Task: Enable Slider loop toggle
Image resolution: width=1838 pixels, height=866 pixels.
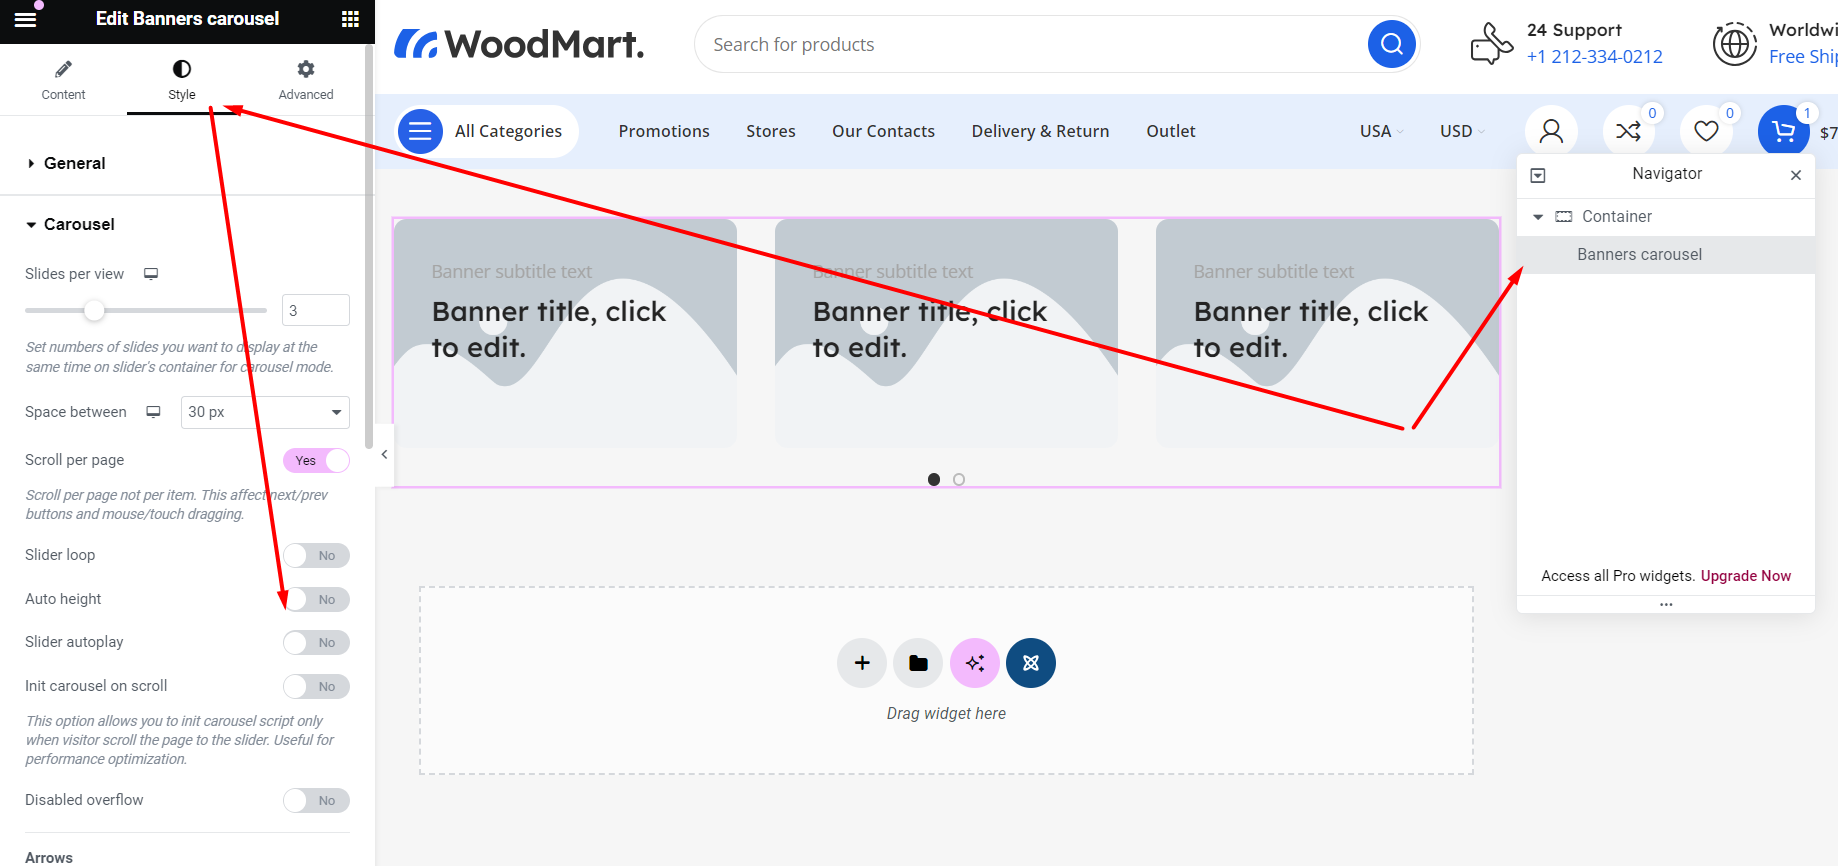Action: 316,555
